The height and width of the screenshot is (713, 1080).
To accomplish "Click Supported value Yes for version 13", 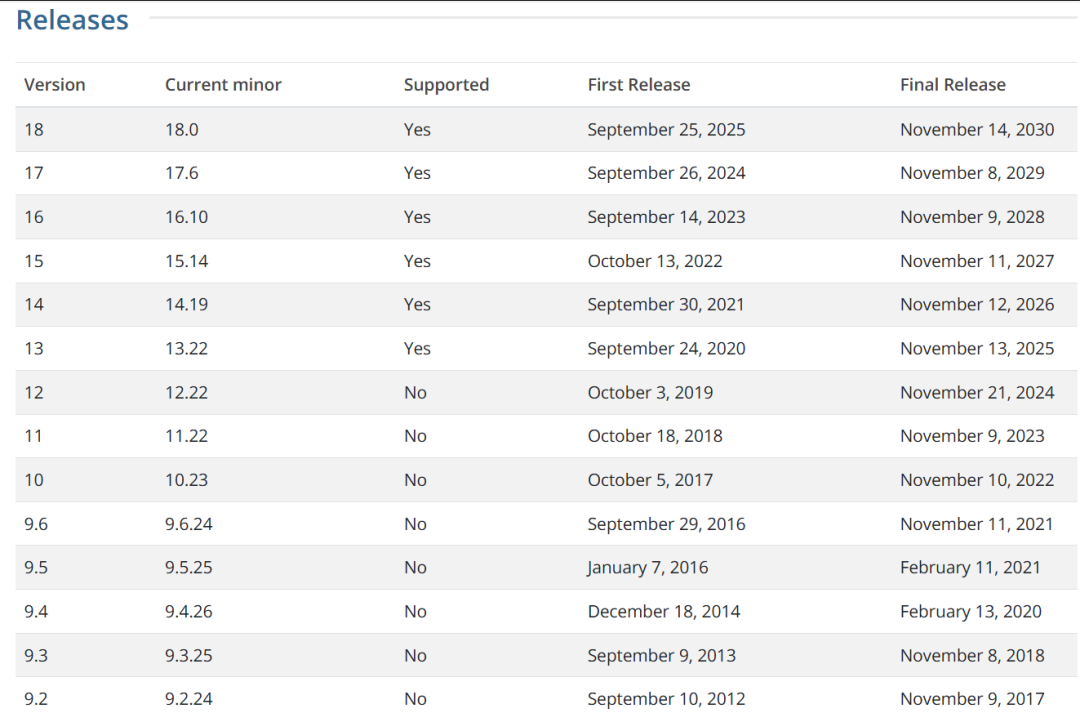I will 417,349.
